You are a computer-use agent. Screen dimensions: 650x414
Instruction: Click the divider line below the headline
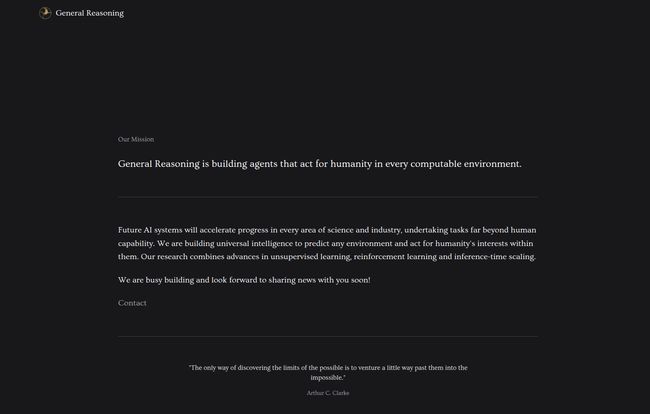coord(328,197)
